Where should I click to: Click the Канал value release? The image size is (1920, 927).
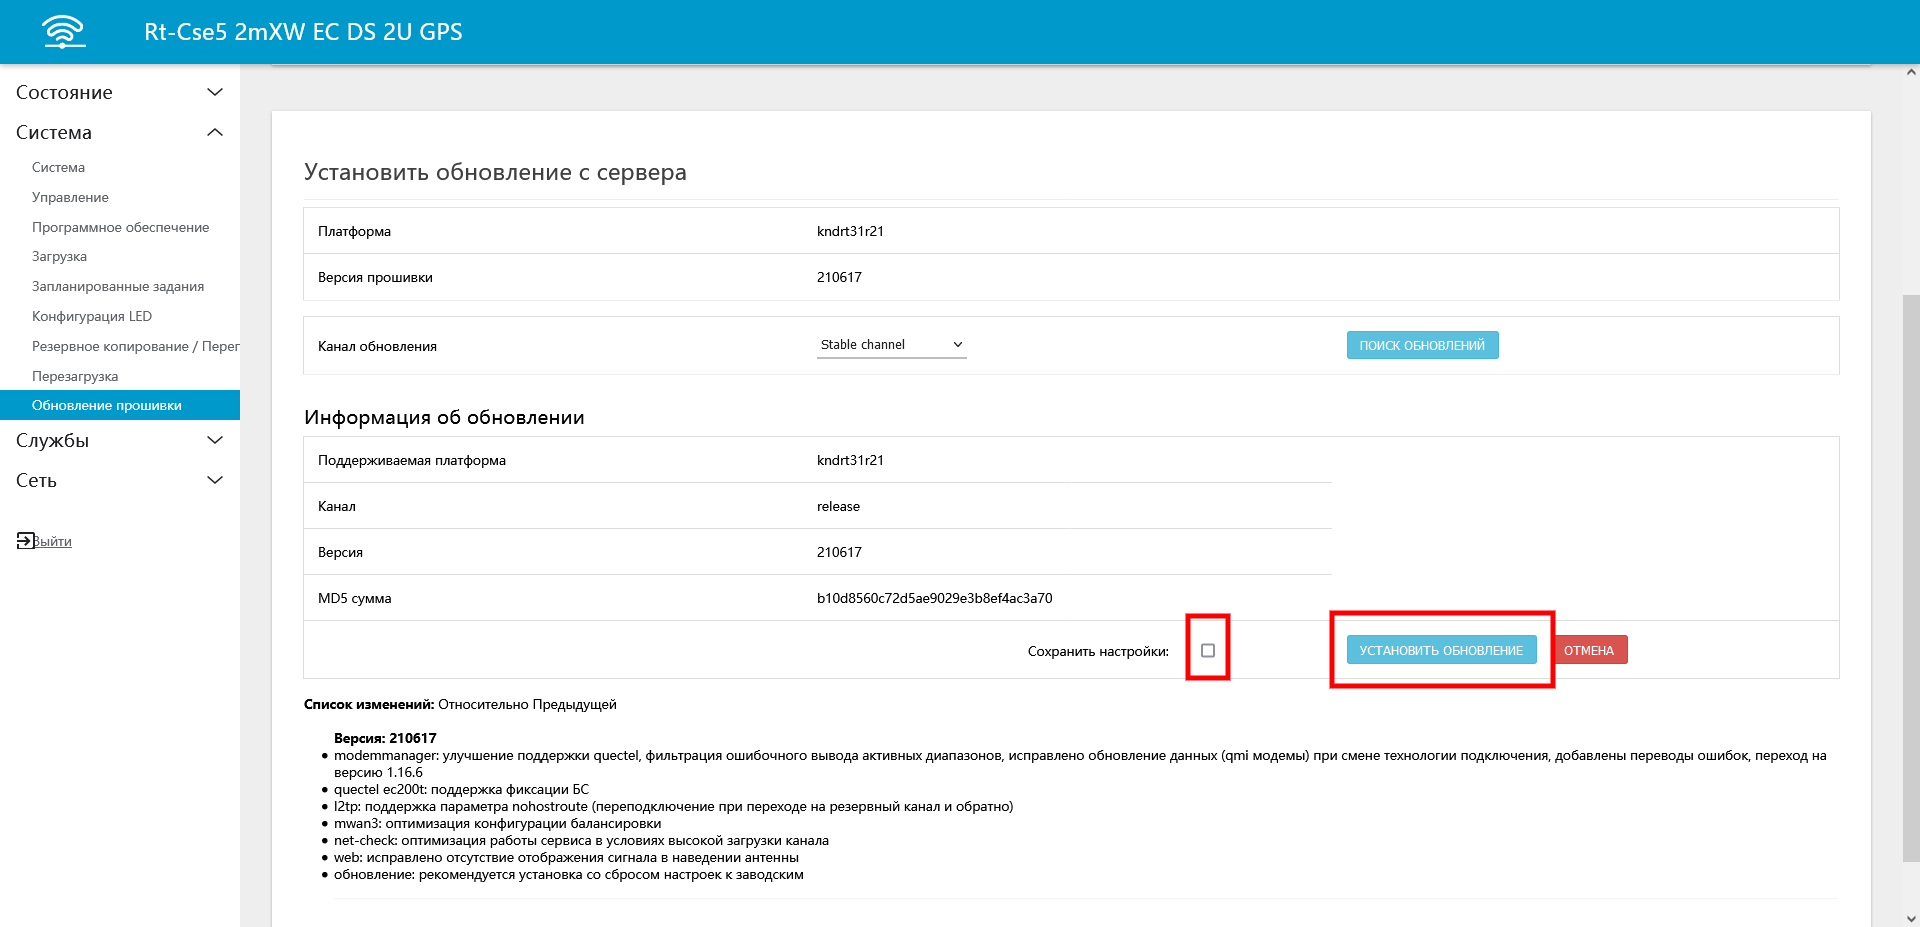[838, 506]
